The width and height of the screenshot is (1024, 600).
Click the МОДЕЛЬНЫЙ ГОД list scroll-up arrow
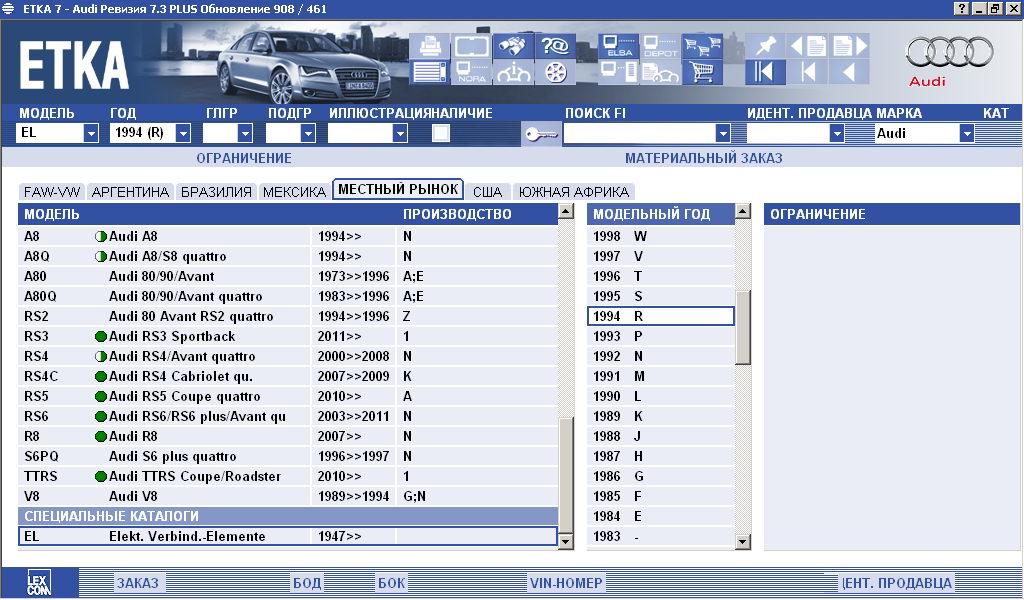743,211
